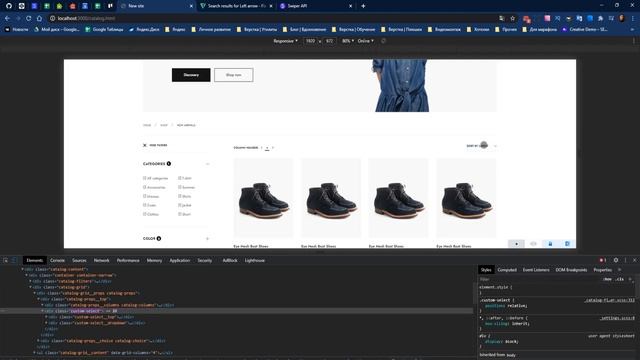
Task: Expand the Color filter section
Action: [208, 238]
